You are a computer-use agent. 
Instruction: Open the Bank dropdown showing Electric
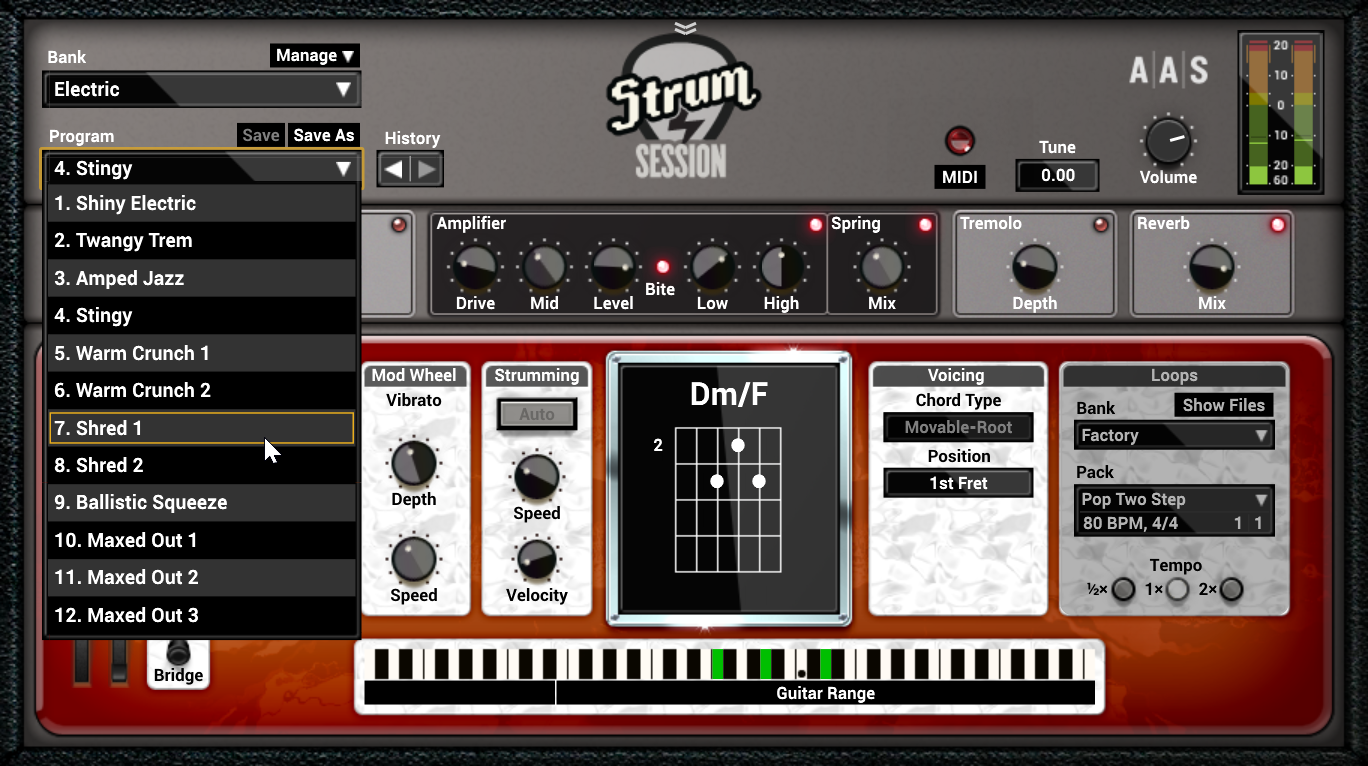202,89
